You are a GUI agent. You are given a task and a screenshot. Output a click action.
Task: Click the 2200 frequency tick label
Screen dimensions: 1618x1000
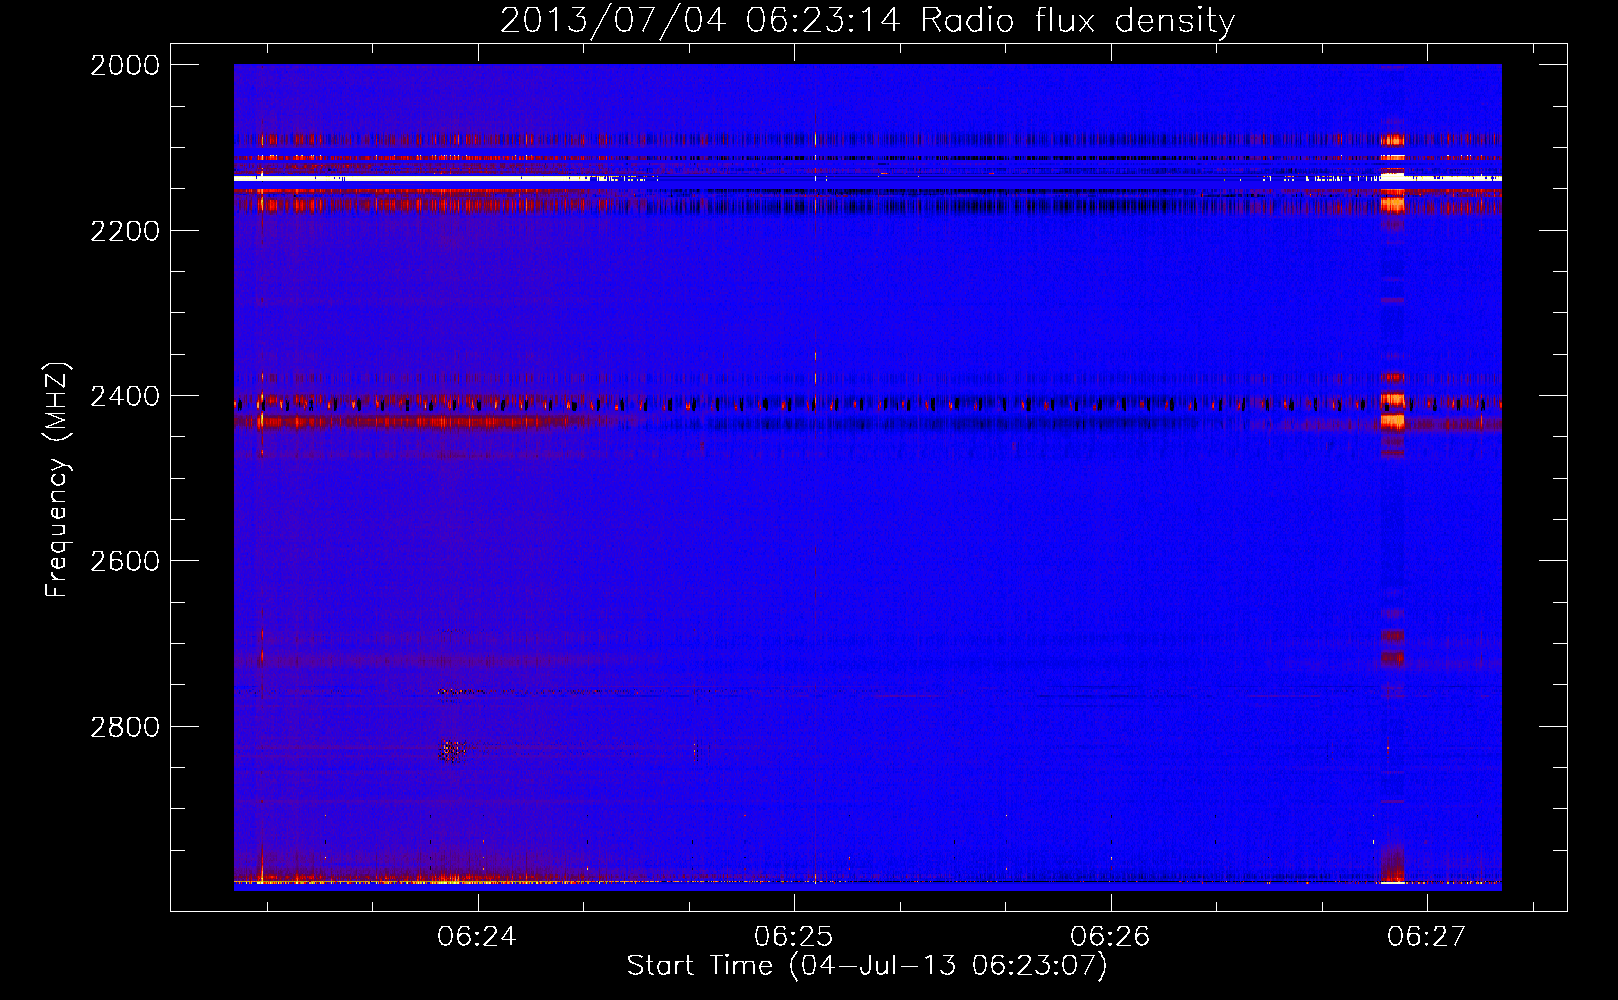click(x=125, y=231)
